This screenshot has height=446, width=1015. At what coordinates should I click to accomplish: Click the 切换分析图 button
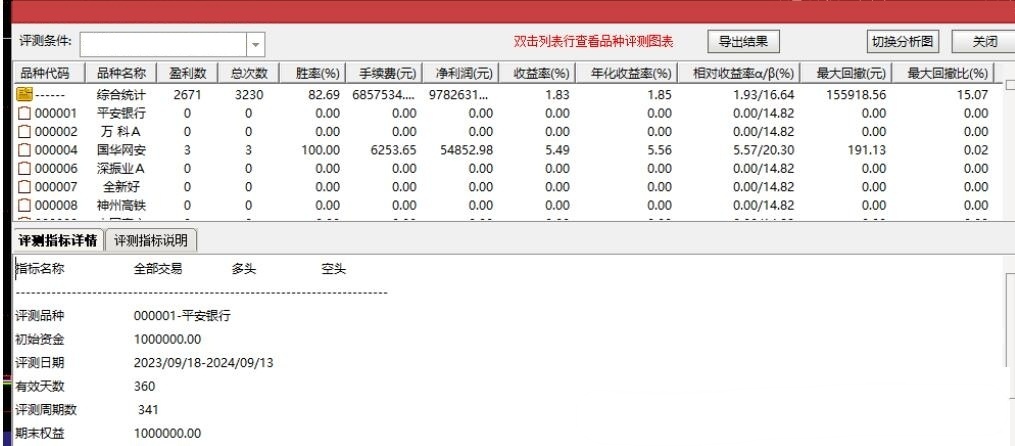pyautogui.click(x=901, y=42)
